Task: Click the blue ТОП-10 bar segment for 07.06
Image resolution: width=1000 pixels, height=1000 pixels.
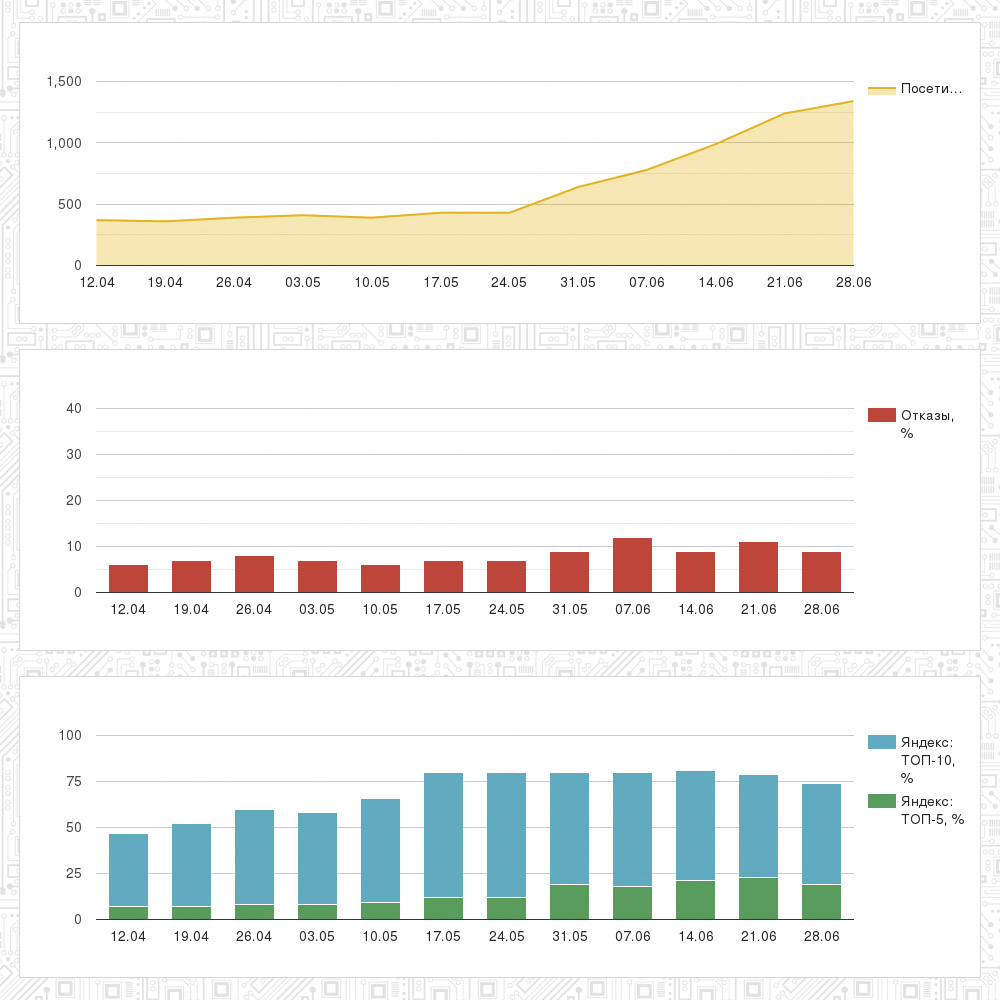Action: 633,830
